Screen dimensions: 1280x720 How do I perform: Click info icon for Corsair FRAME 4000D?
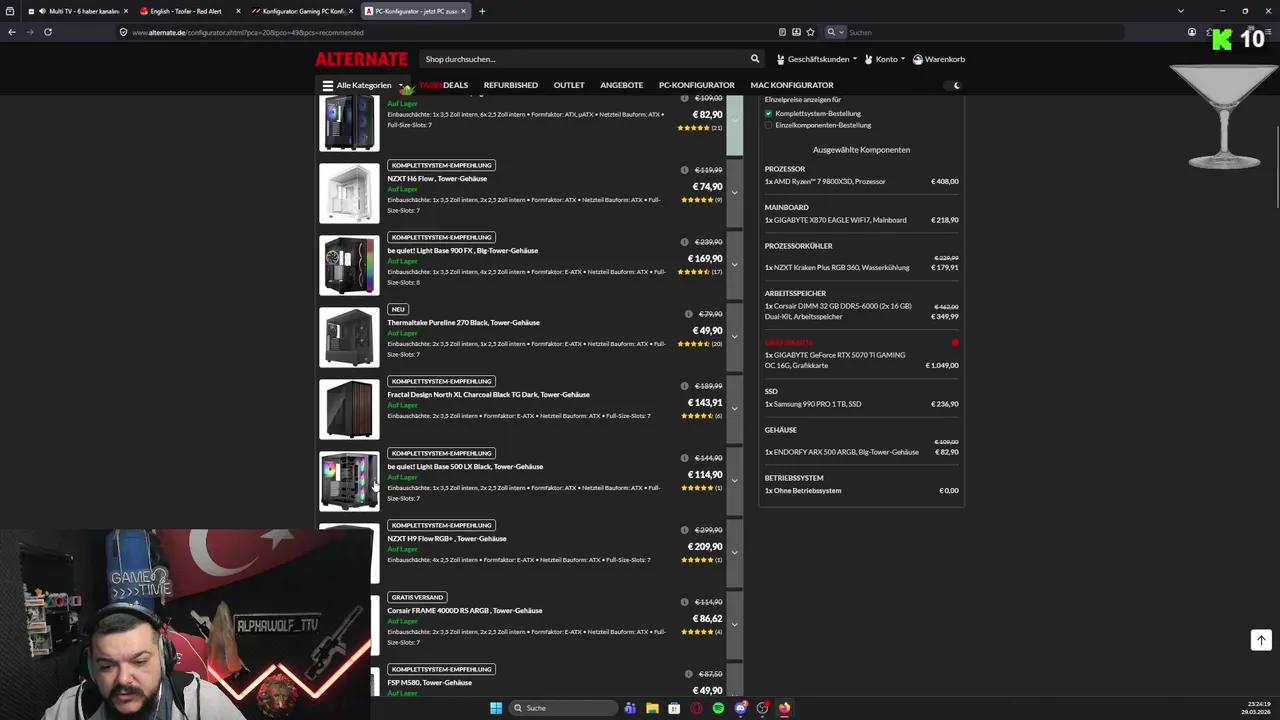click(x=684, y=602)
